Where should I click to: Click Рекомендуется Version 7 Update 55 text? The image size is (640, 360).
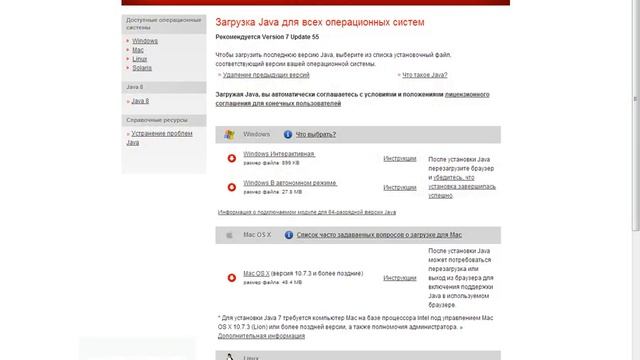click(x=267, y=37)
